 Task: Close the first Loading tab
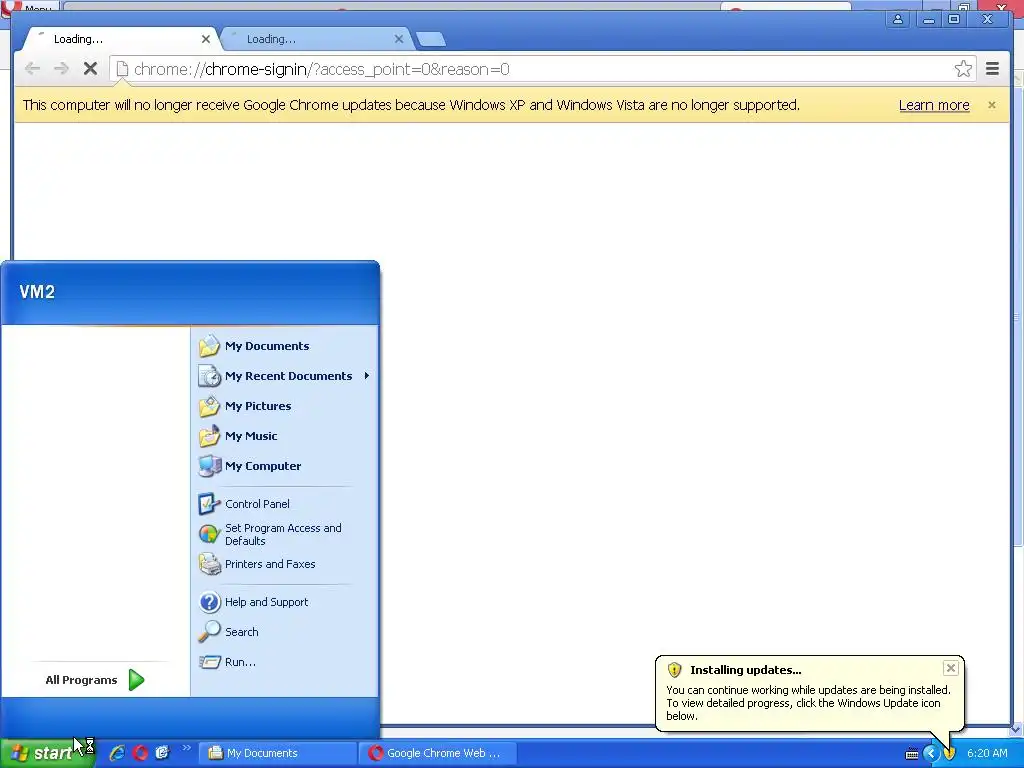click(206, 39)
